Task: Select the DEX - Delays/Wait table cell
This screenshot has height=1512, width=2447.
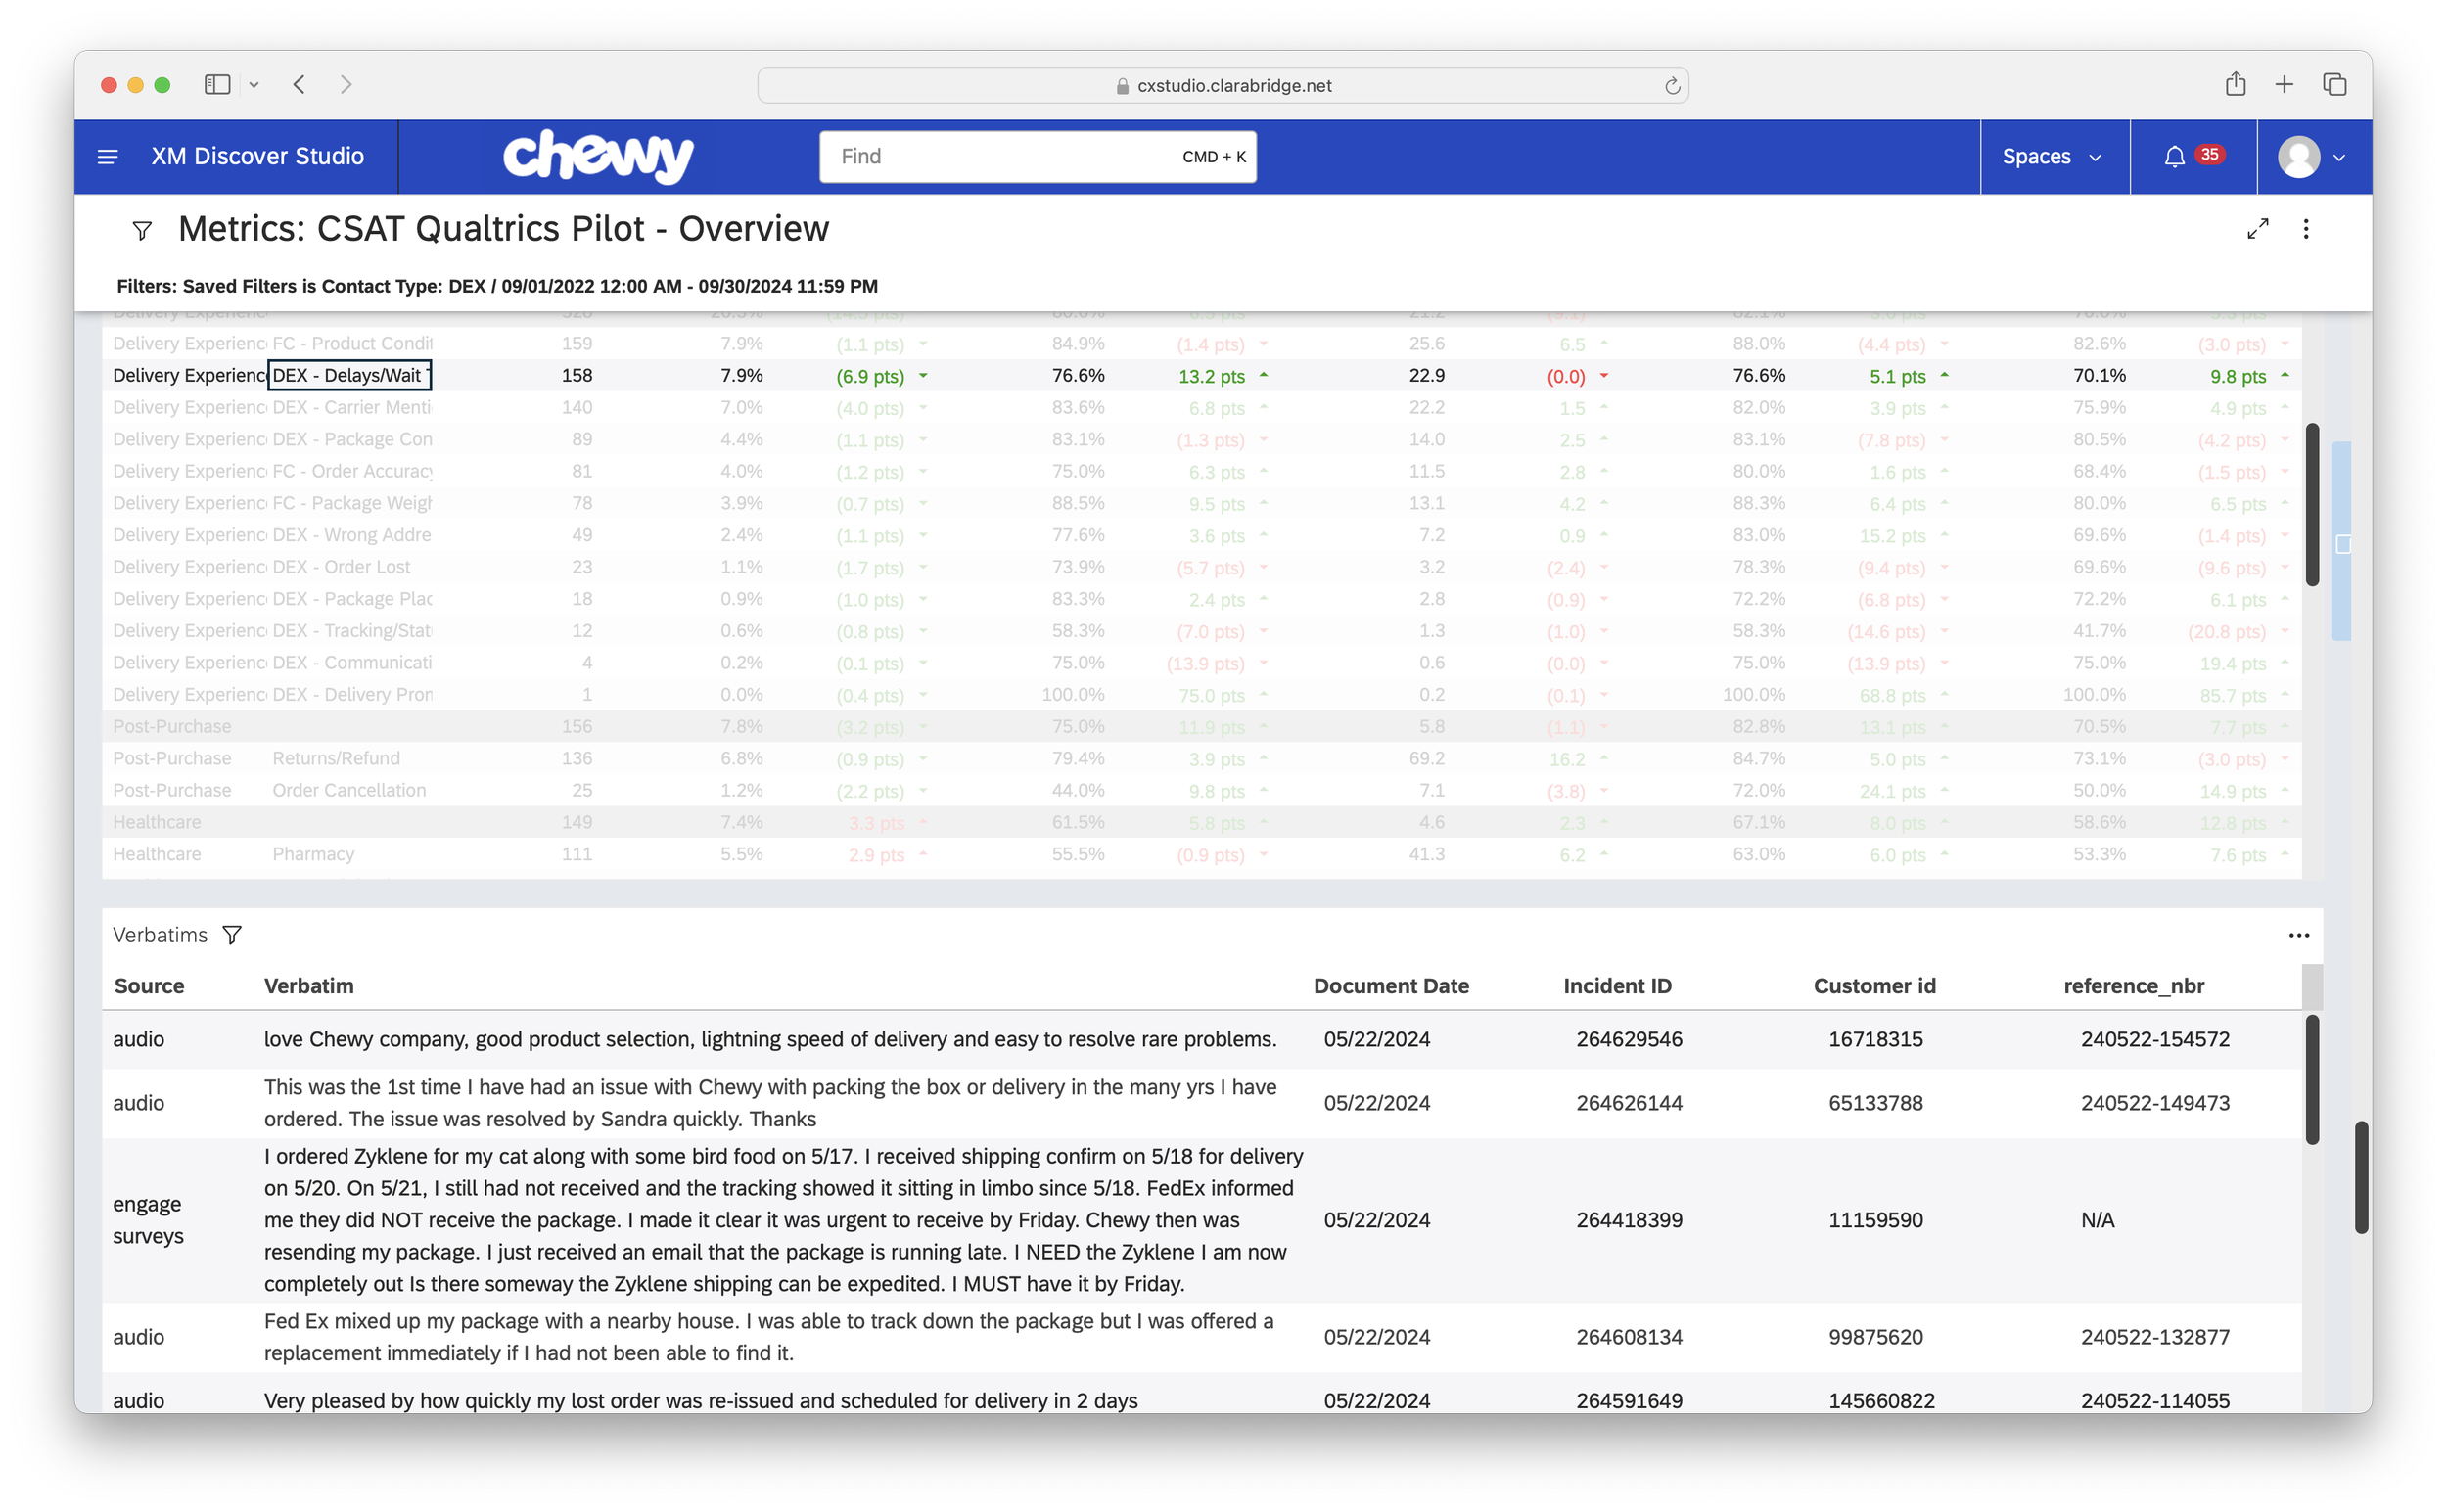Action: click(349, 375)
